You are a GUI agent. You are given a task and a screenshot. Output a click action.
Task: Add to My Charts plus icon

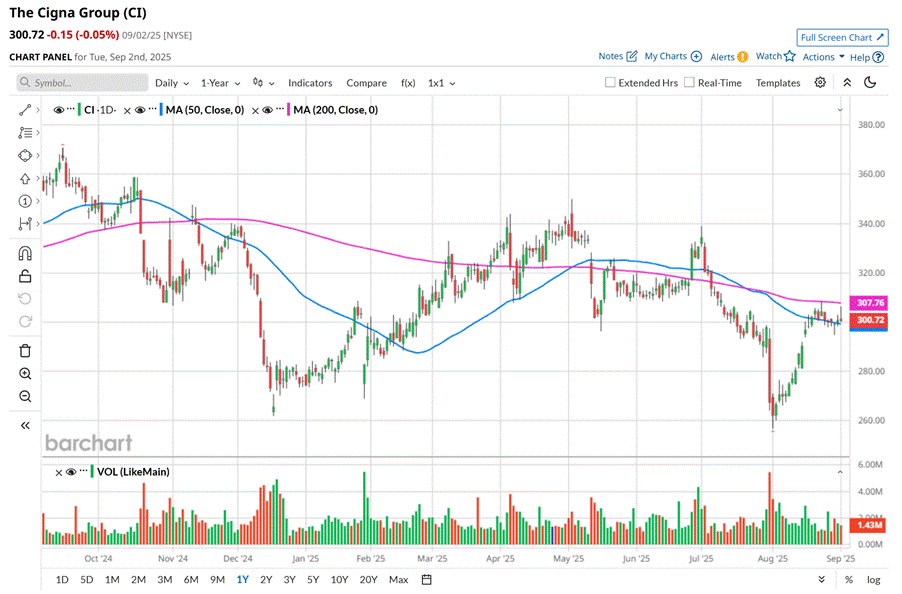pos(696,56)
